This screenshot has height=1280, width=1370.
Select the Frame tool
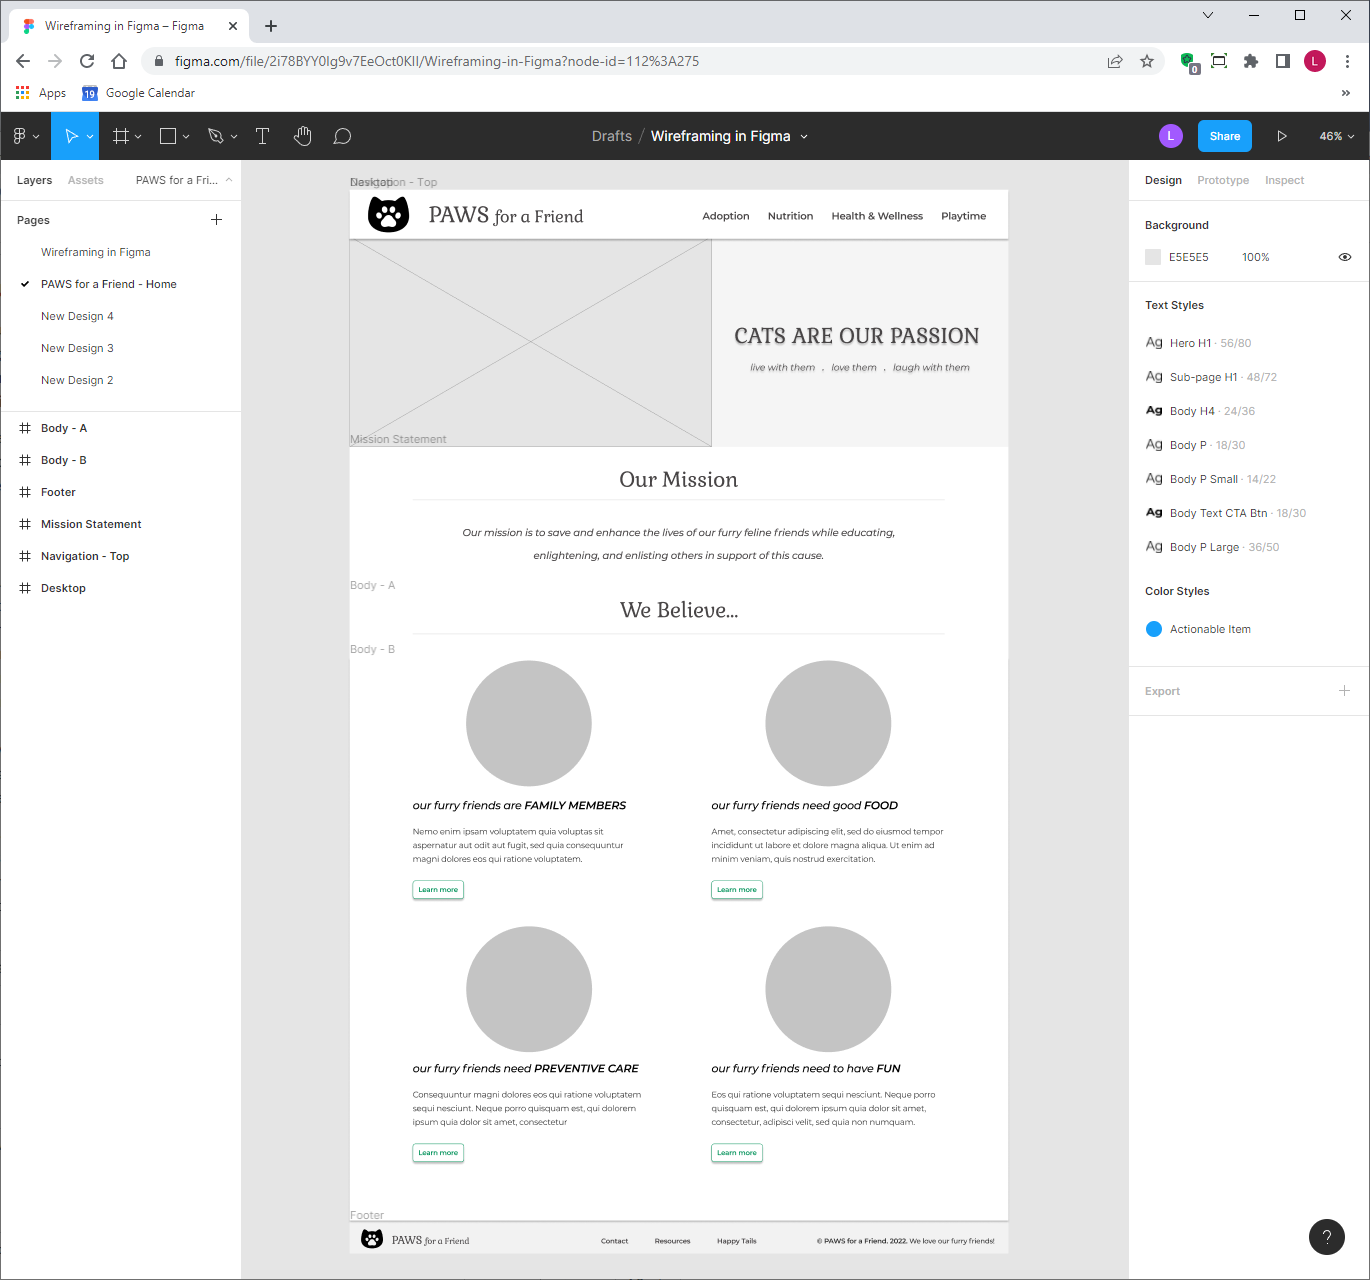click(x=120, y=135)
